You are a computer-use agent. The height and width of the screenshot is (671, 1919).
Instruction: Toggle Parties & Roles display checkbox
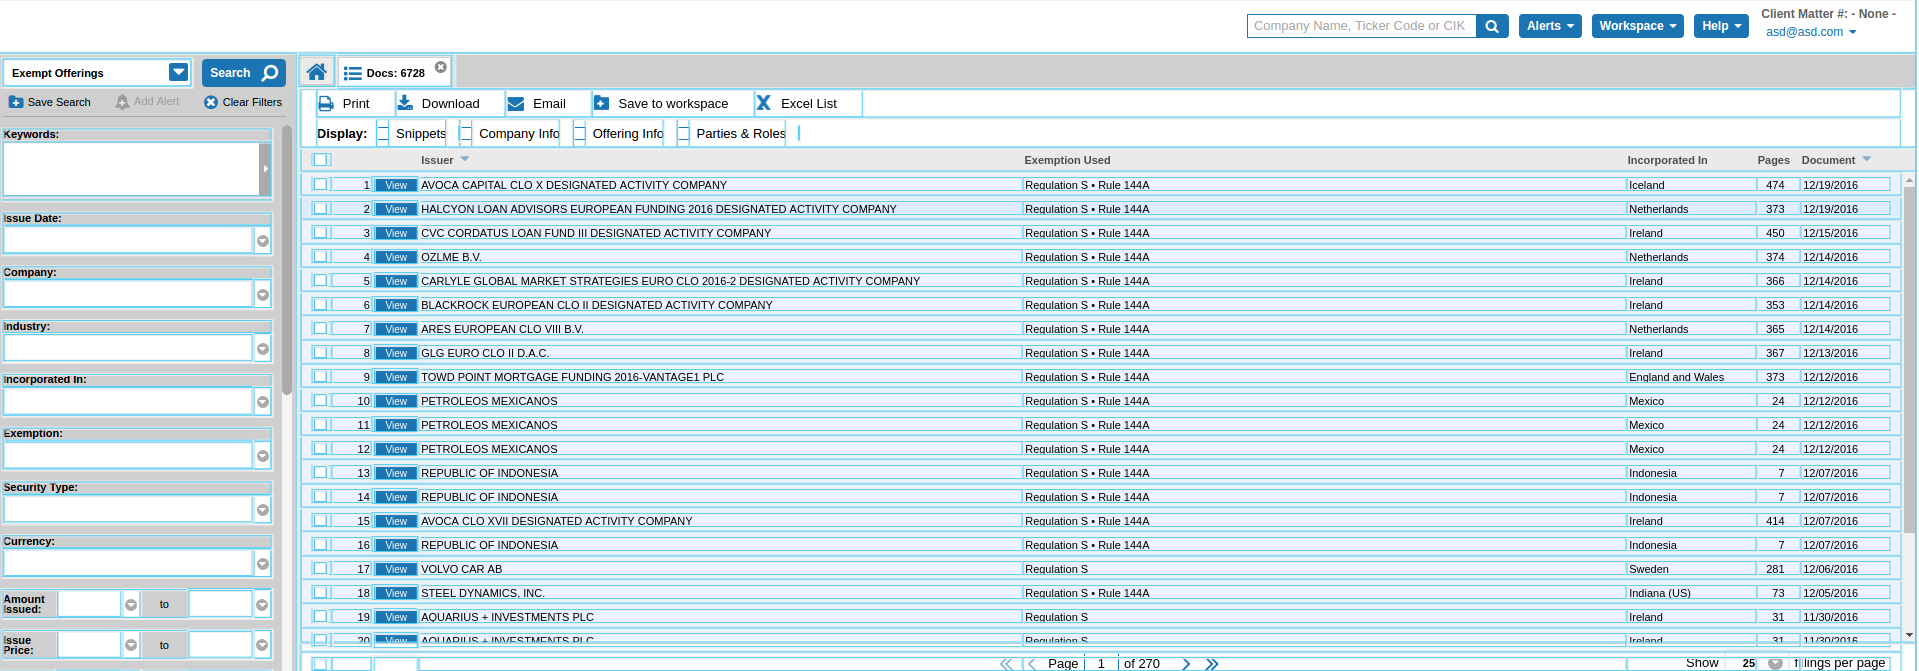[683, 133]
